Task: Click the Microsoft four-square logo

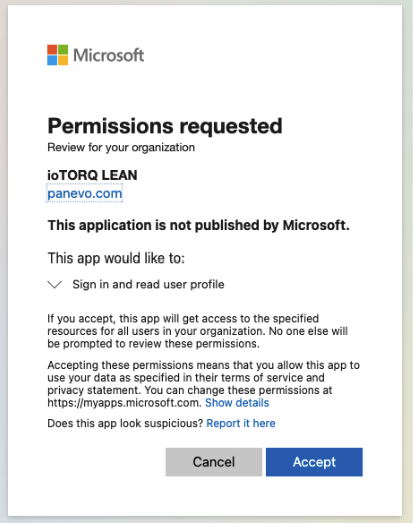Action: pos(57,55)
